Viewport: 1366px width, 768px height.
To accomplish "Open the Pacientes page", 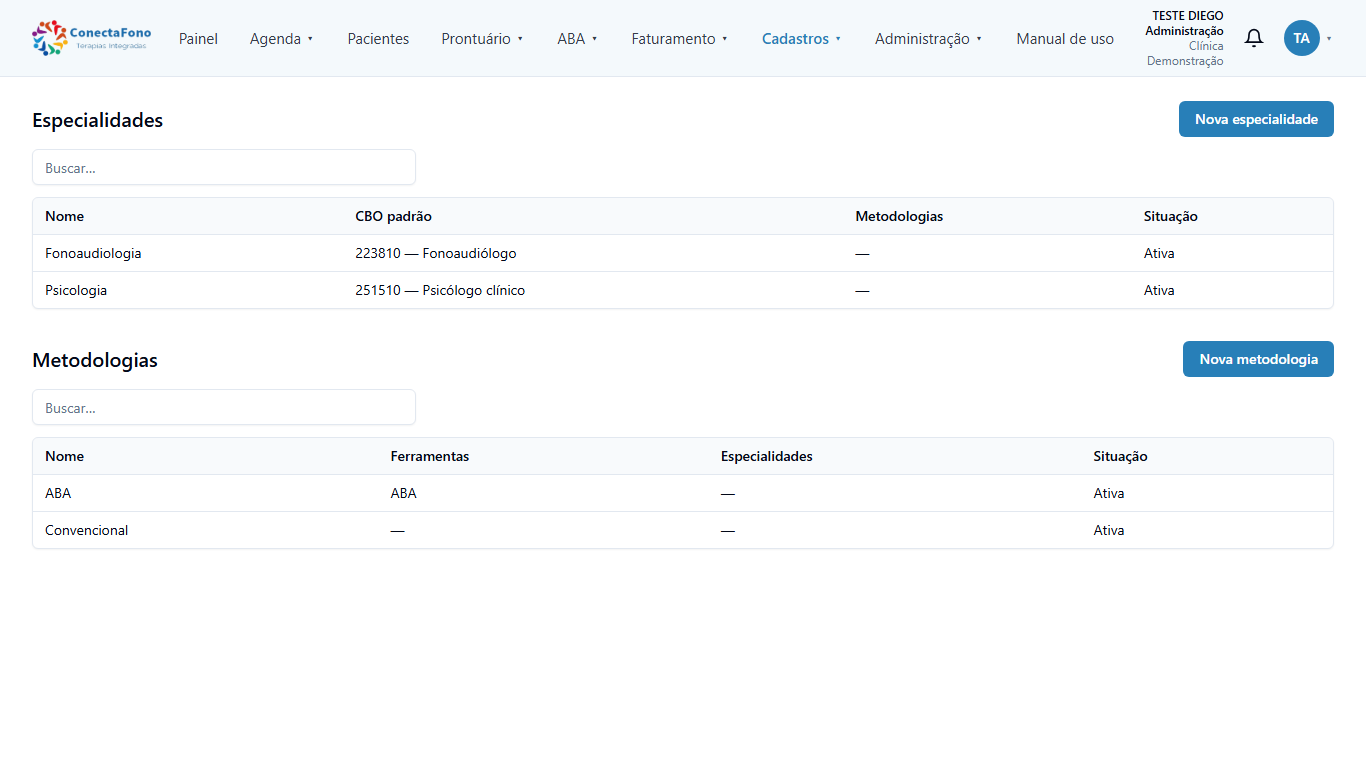I will click(378, 39).
